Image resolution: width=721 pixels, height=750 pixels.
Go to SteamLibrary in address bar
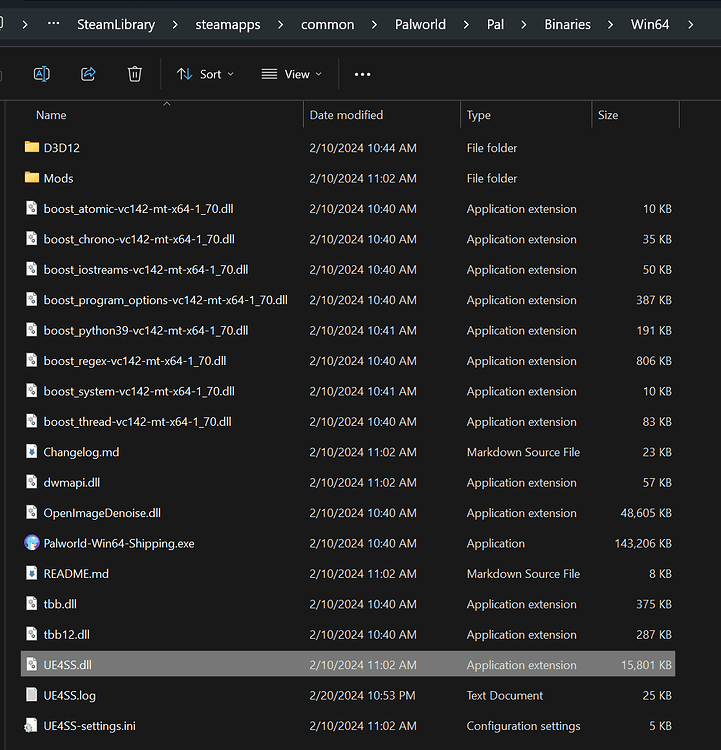pyautogui.click(x=116, y=24)
